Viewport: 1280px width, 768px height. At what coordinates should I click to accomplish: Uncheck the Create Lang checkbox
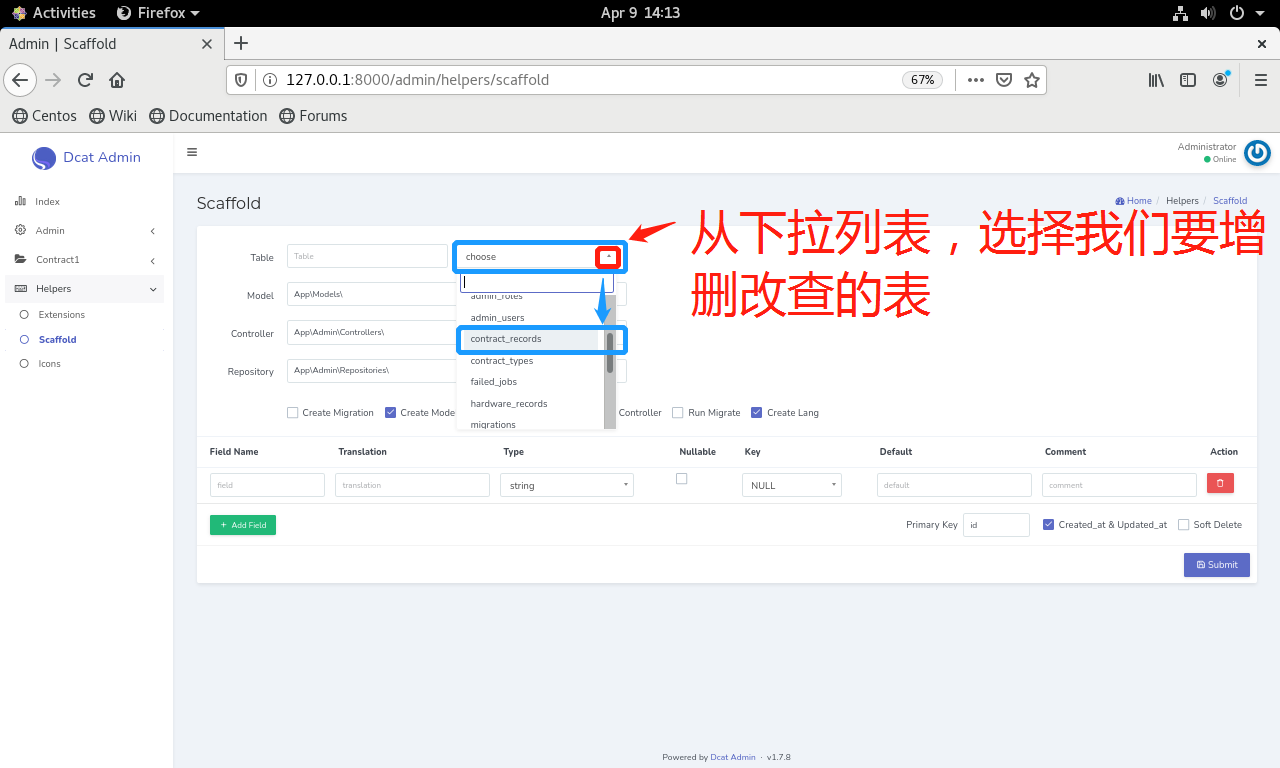tap(757, 412)
